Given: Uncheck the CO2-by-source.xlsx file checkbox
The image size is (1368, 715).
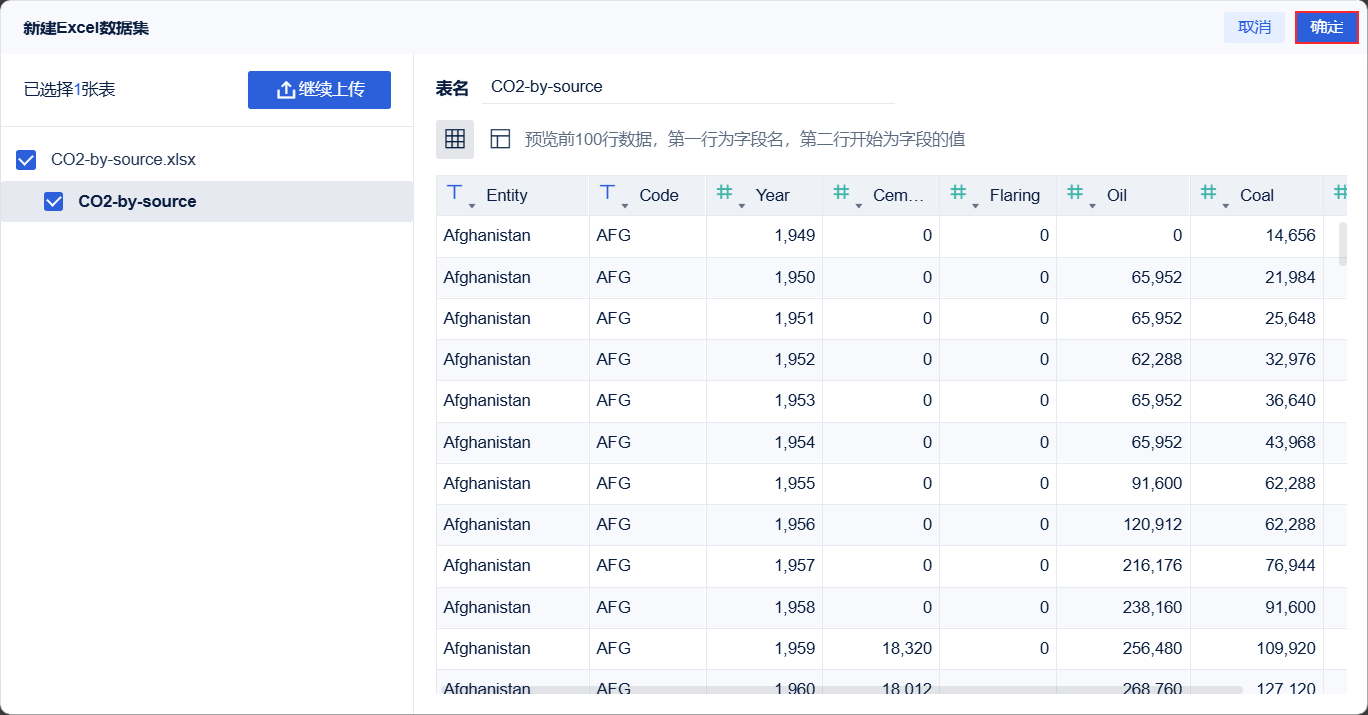Looking at the screenshot, I should click(x=27, y=160).
